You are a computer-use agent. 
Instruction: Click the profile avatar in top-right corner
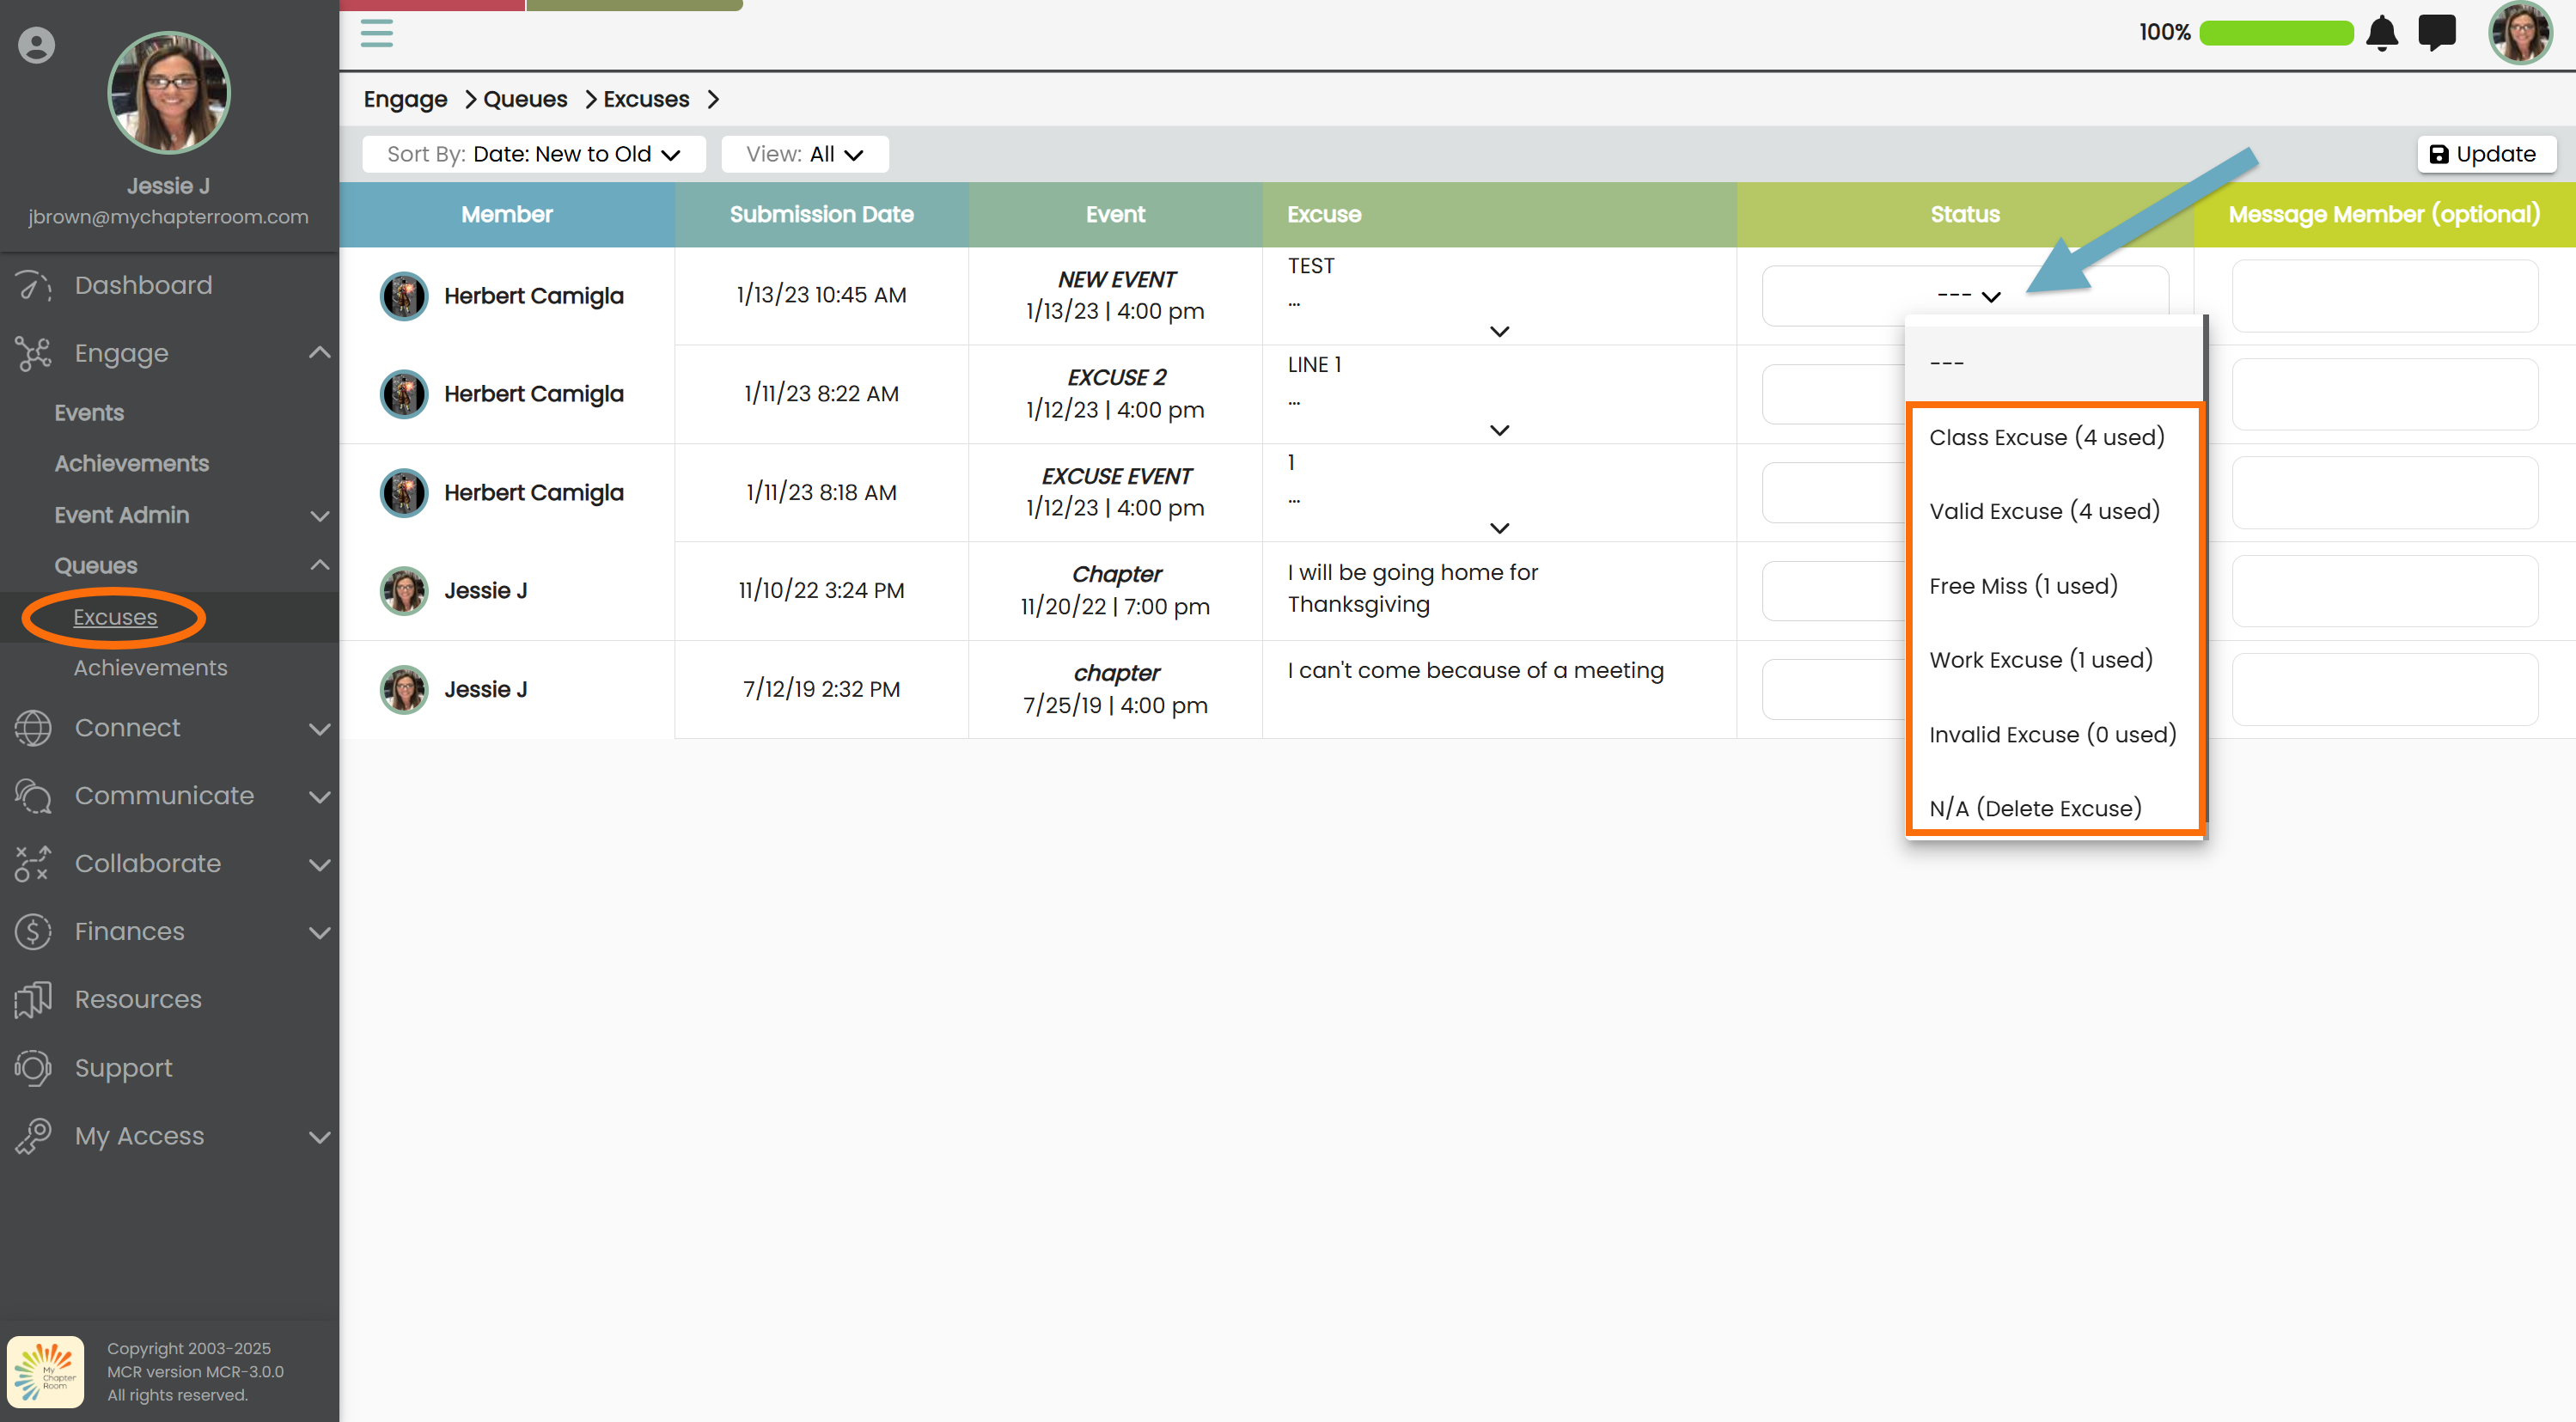[x=2520, y=33]
